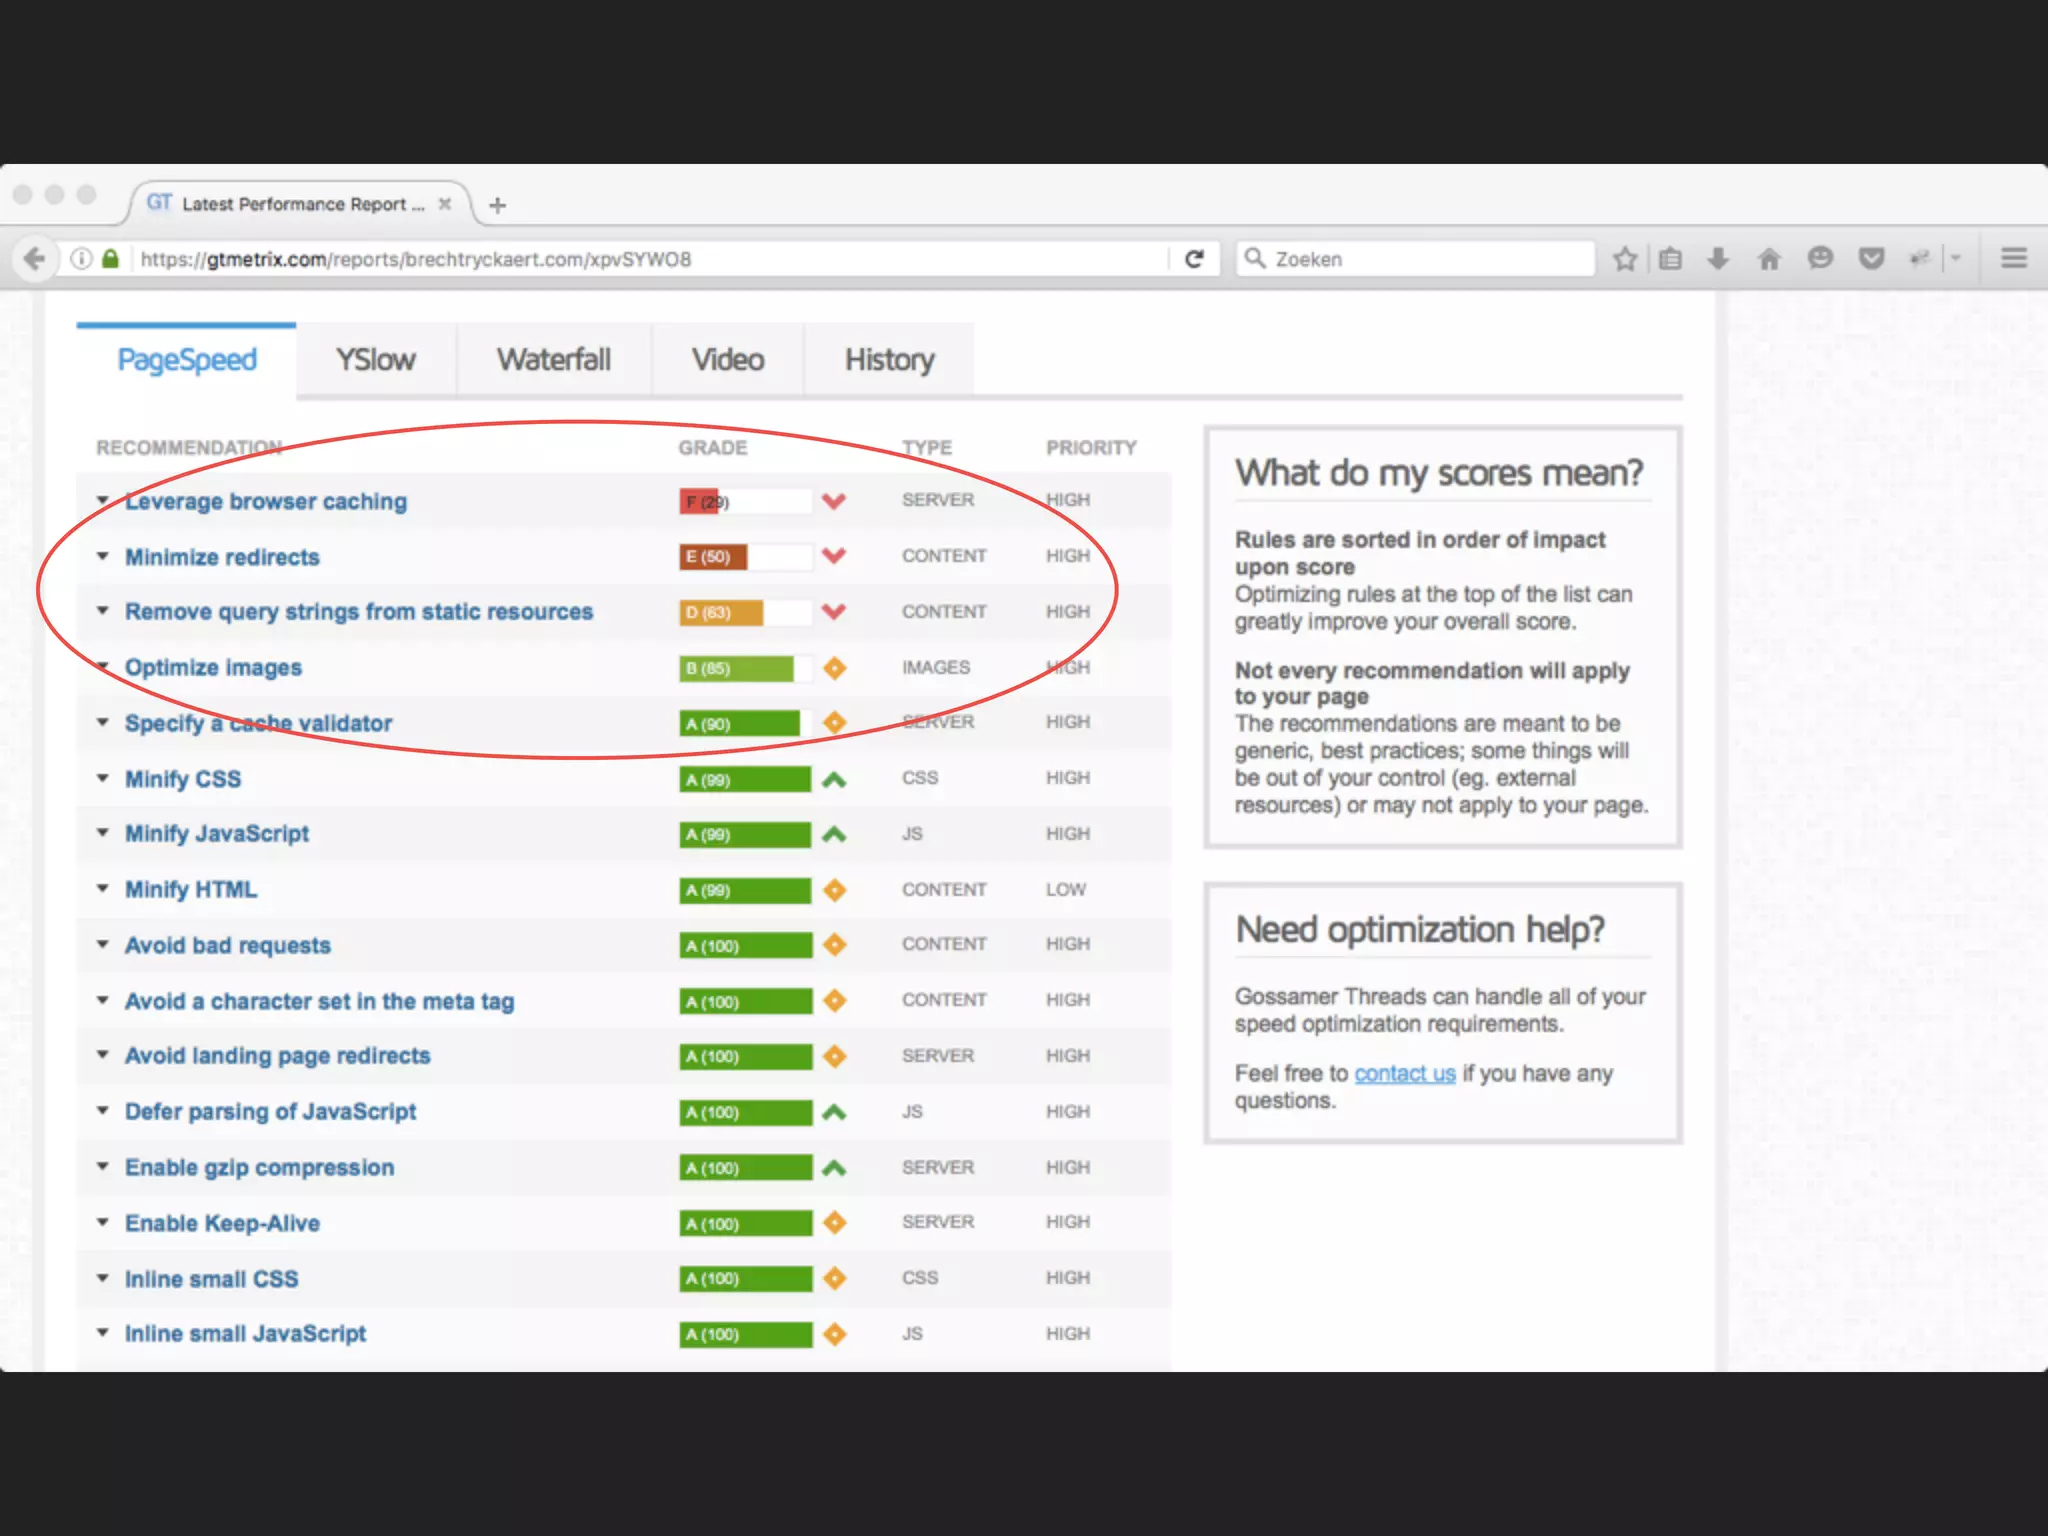Click the bookmark star icon
The image size is (2048, 1536).
click(x=1625, y=259)
